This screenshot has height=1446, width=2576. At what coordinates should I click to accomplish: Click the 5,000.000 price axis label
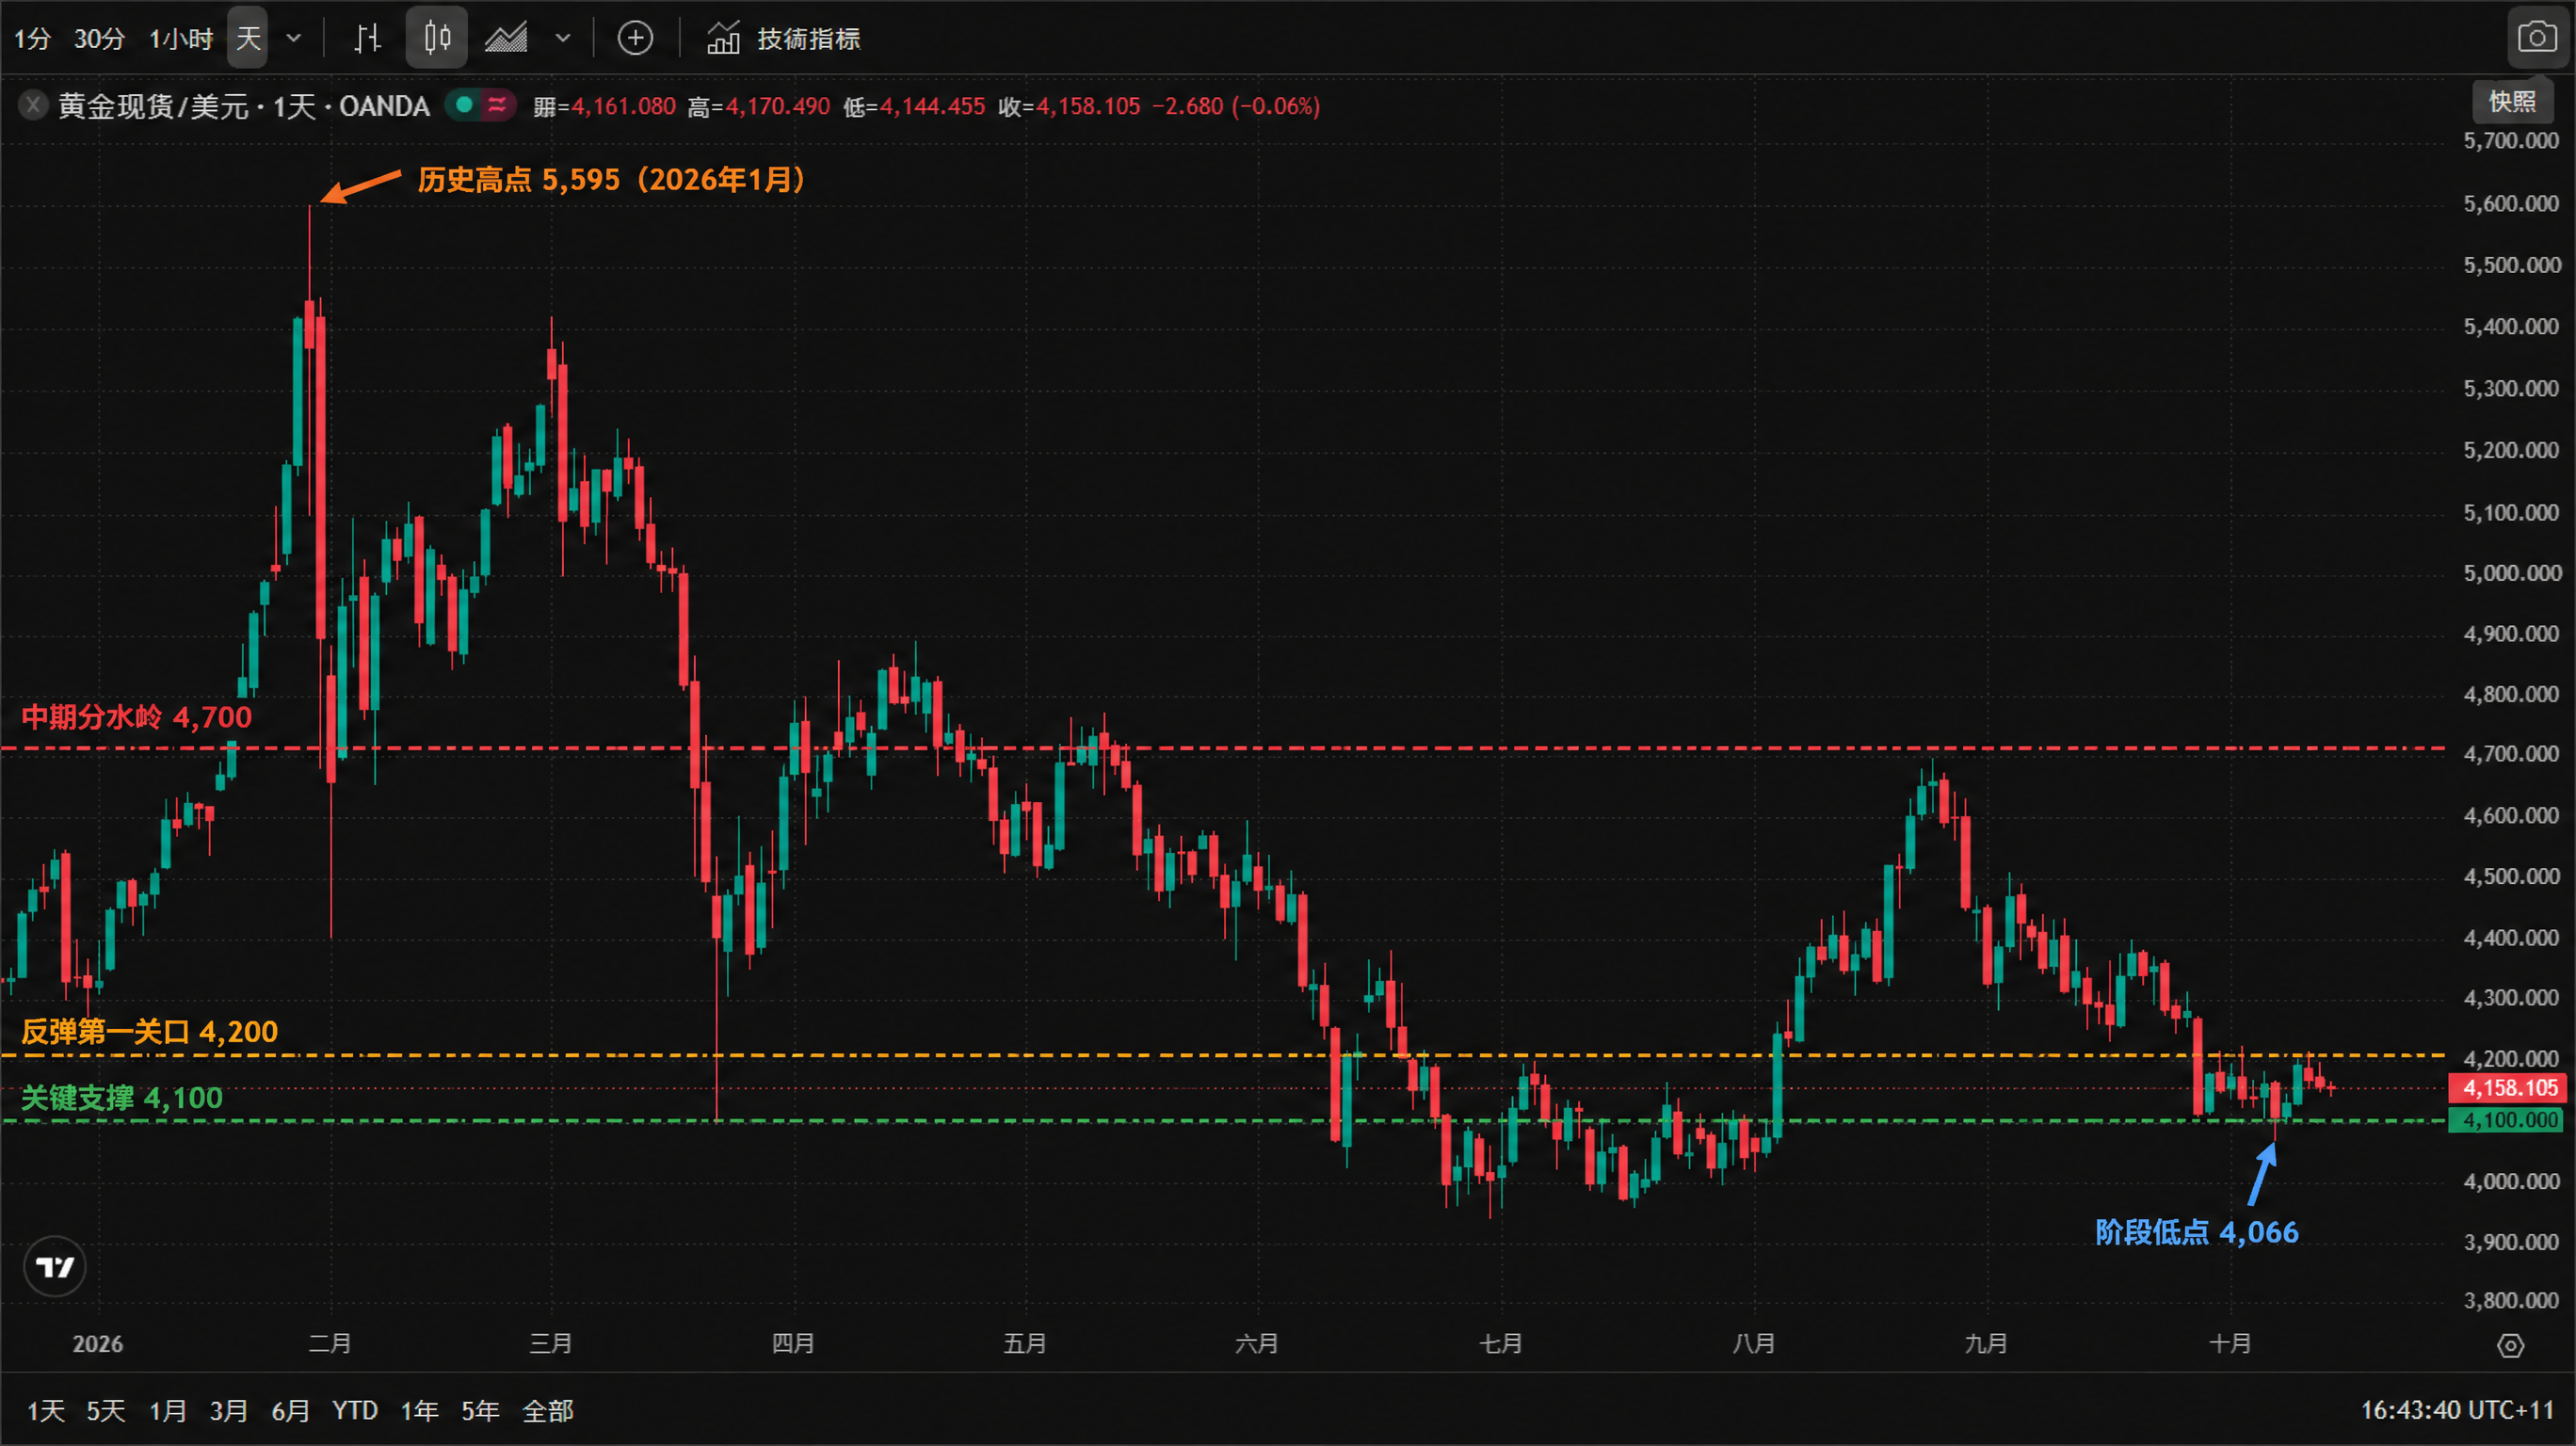[x=2512, y=573]
